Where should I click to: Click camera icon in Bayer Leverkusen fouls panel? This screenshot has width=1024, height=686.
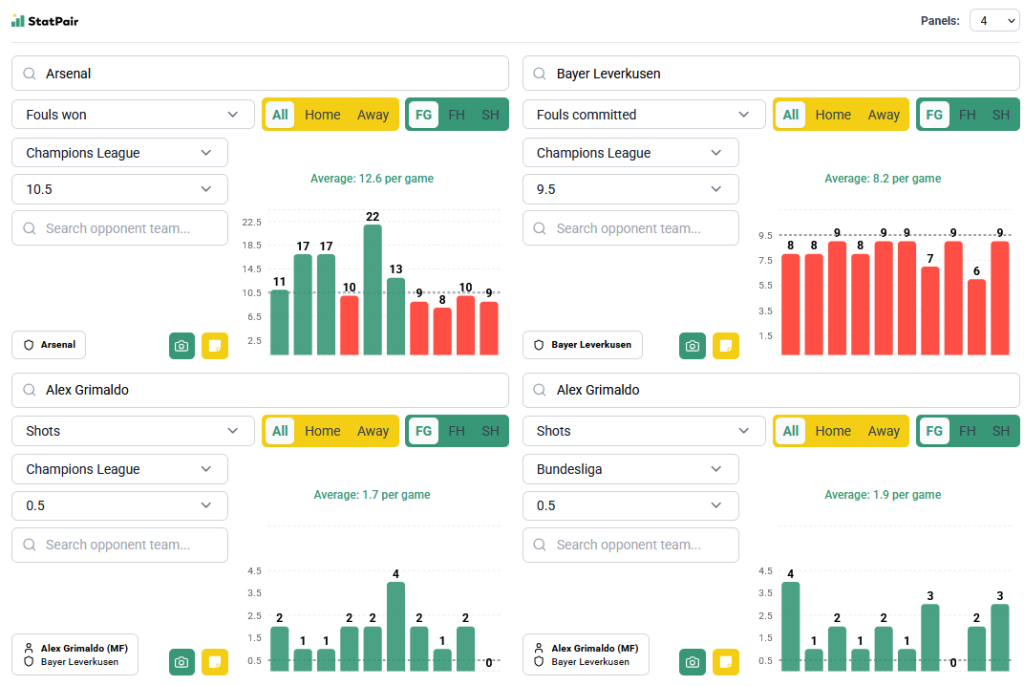pos(692,346)
